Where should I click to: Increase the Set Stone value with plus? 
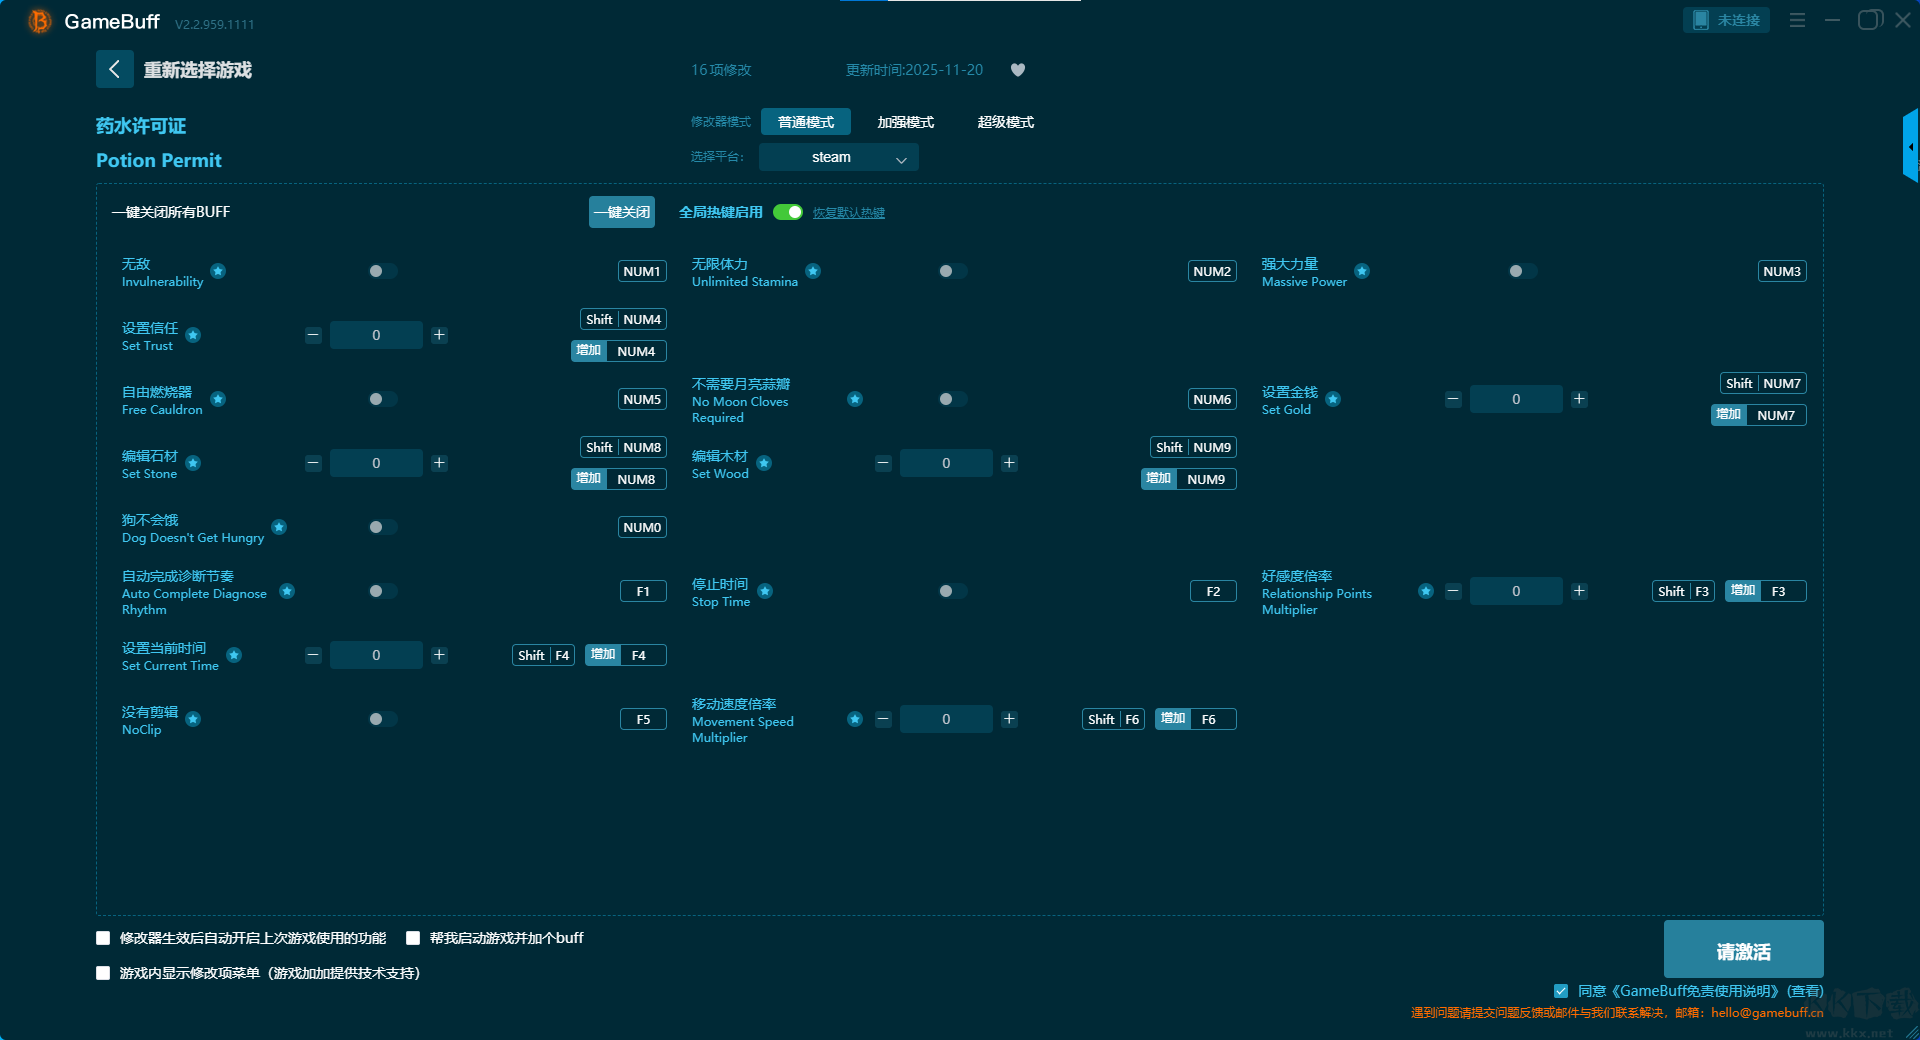tap(439, 463)
